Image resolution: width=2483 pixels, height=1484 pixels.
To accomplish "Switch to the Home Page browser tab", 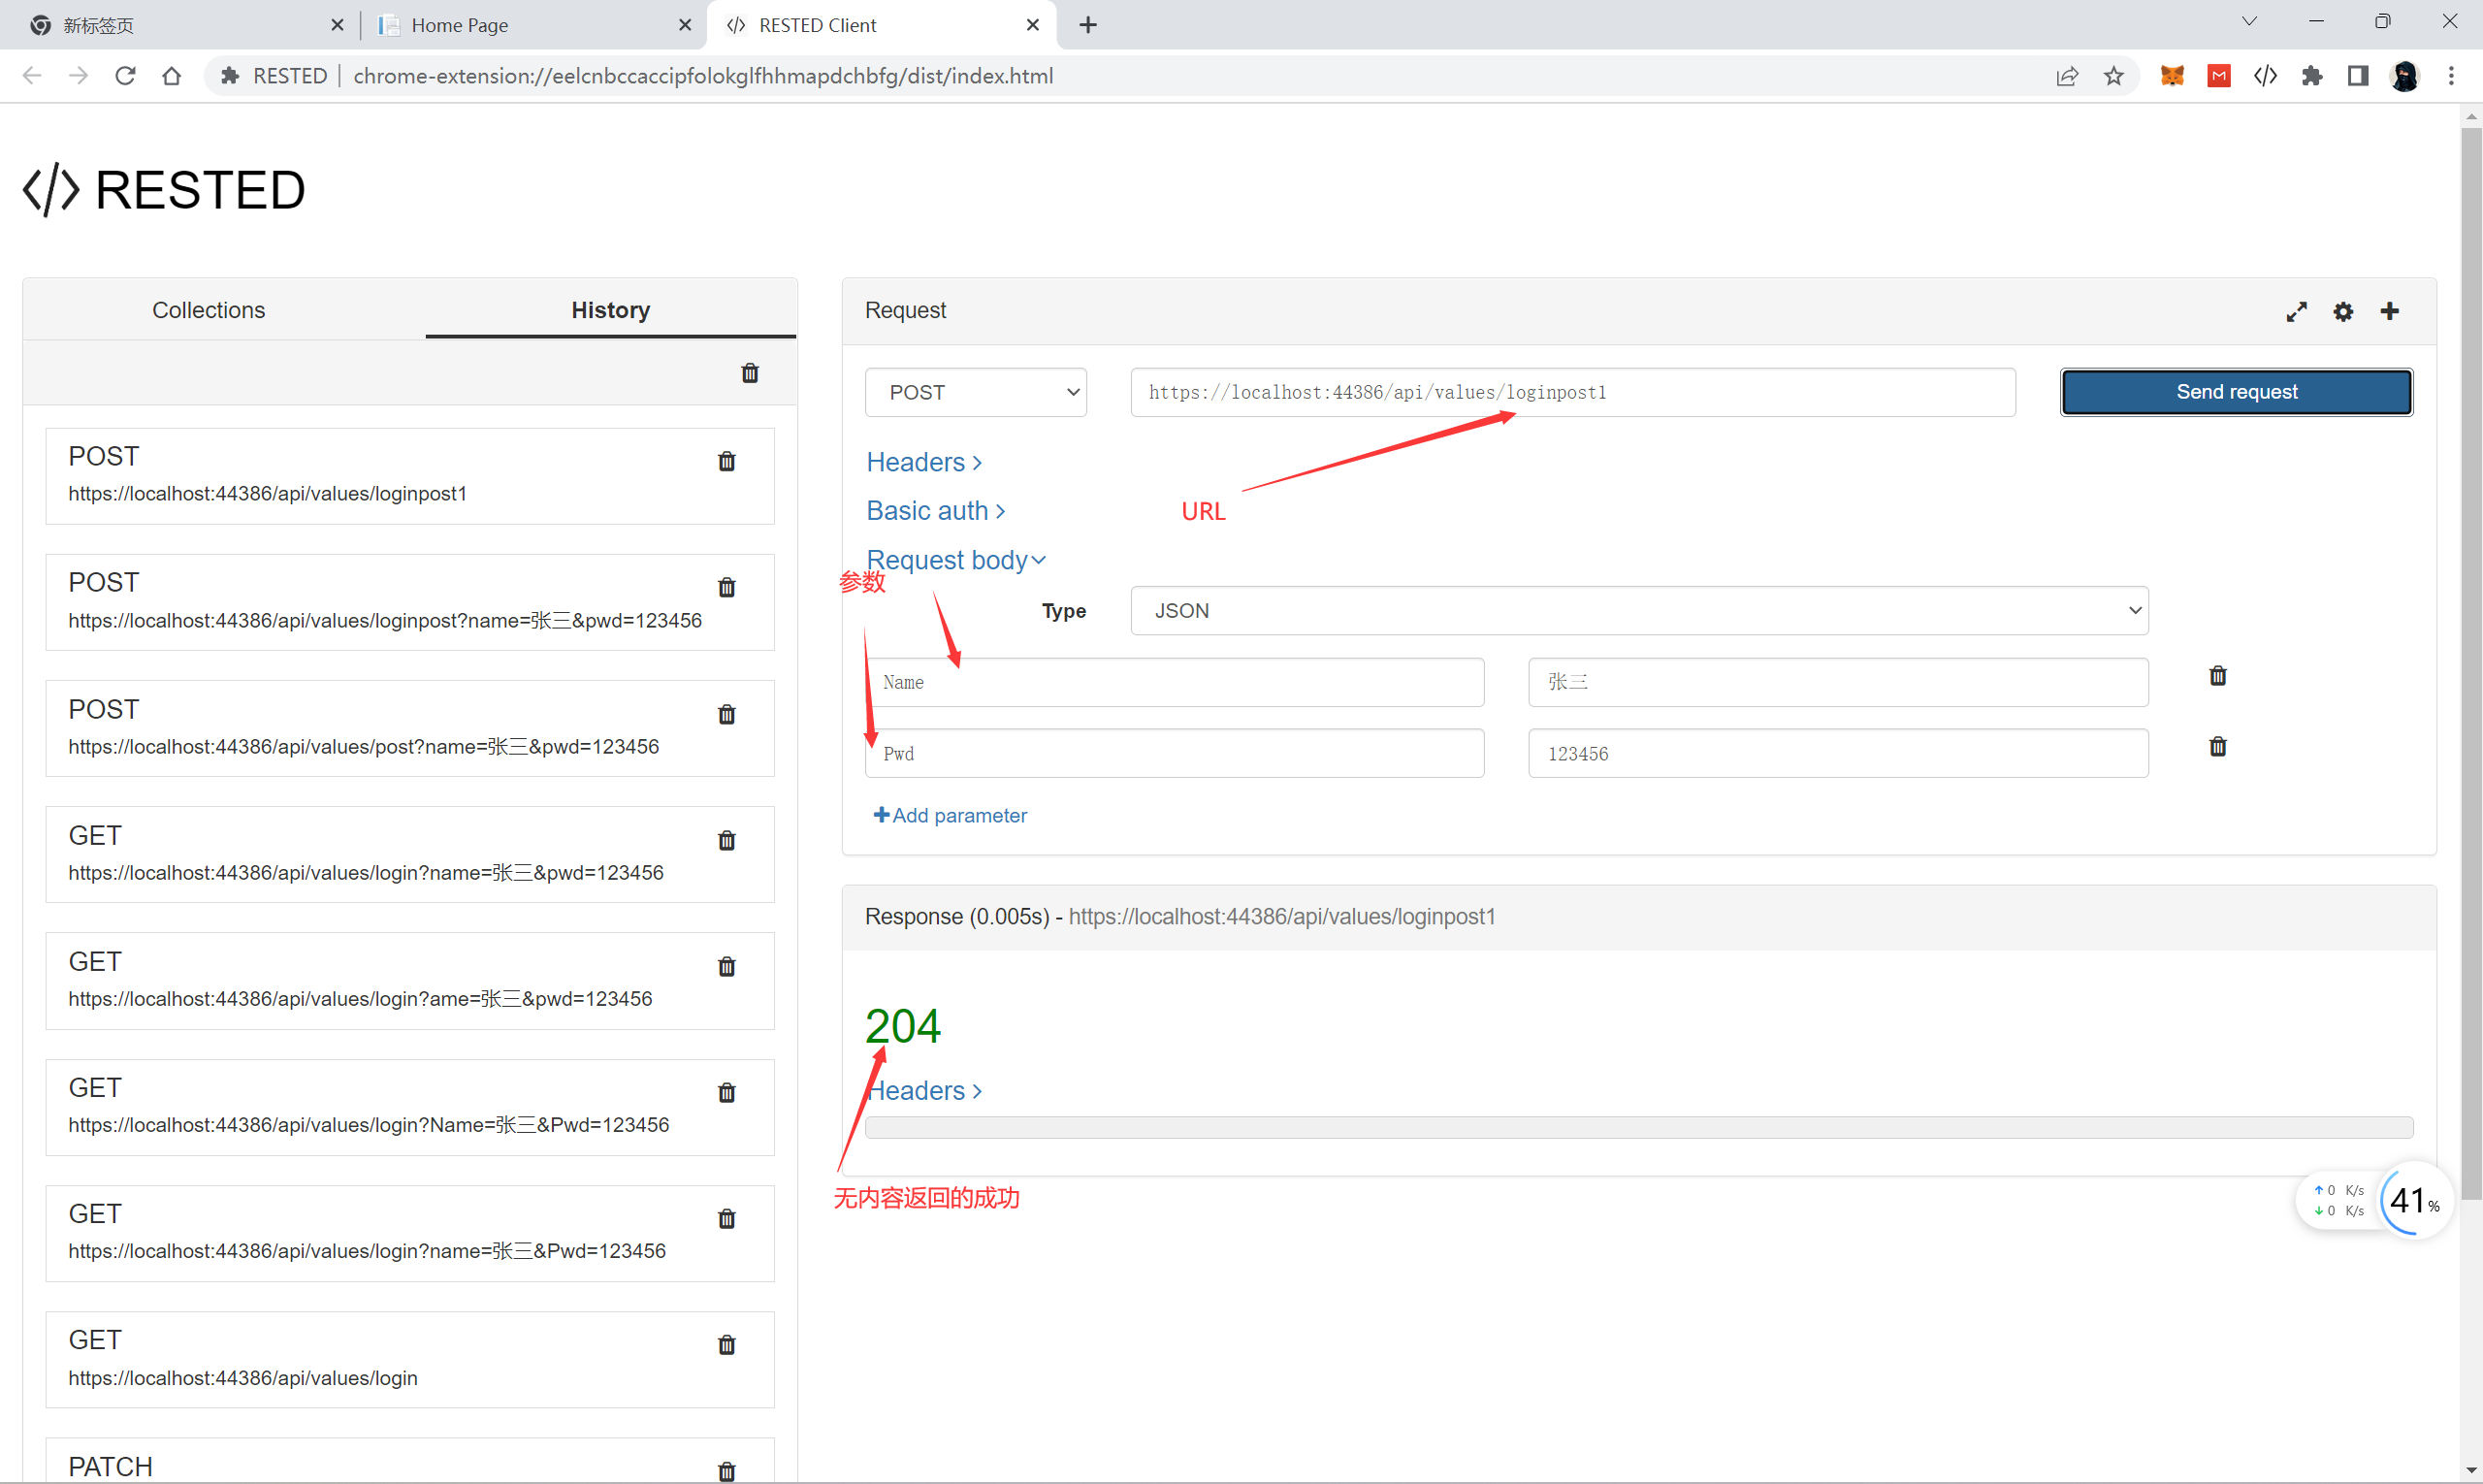I will (x=460, y=25).
